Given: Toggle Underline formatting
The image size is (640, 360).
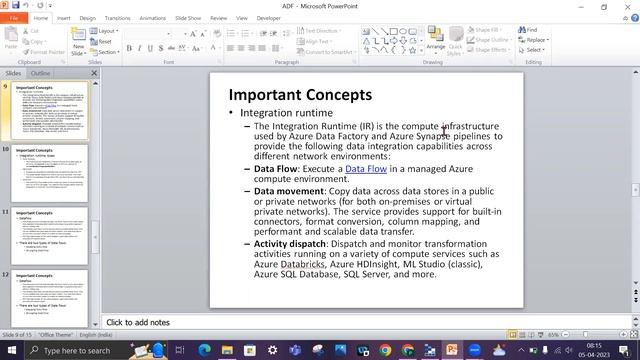Looking at the screenshot, I should [150, 48].
